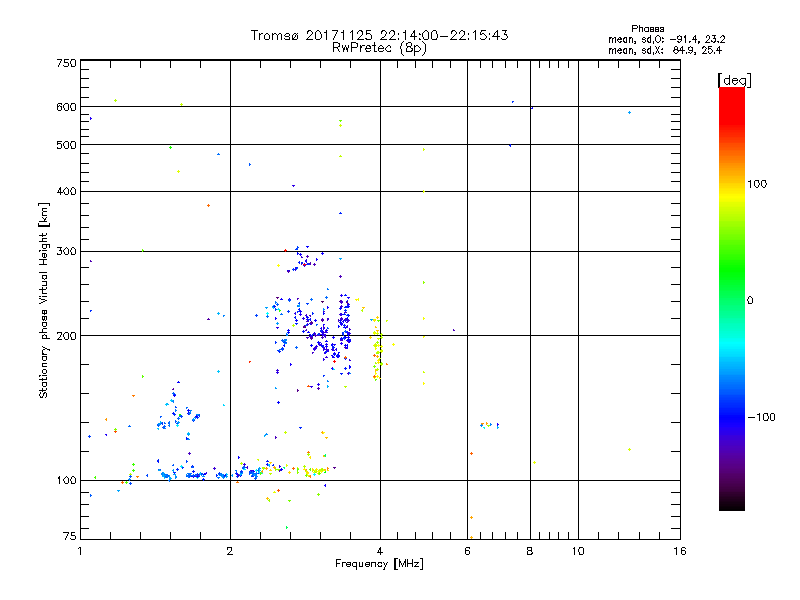Click the x-axis tick label '10'
This screenshot has width=800, height=600.
pyautogui.click(x=578, y=551)
